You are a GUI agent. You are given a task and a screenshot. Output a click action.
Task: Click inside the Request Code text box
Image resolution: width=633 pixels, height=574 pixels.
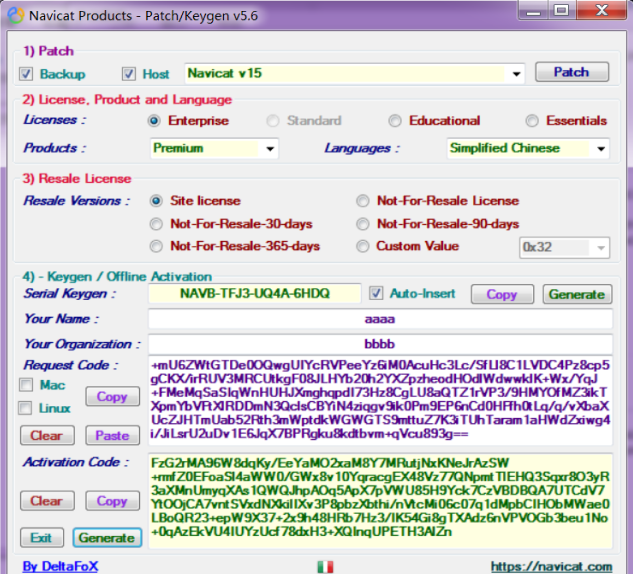point(380,400)
